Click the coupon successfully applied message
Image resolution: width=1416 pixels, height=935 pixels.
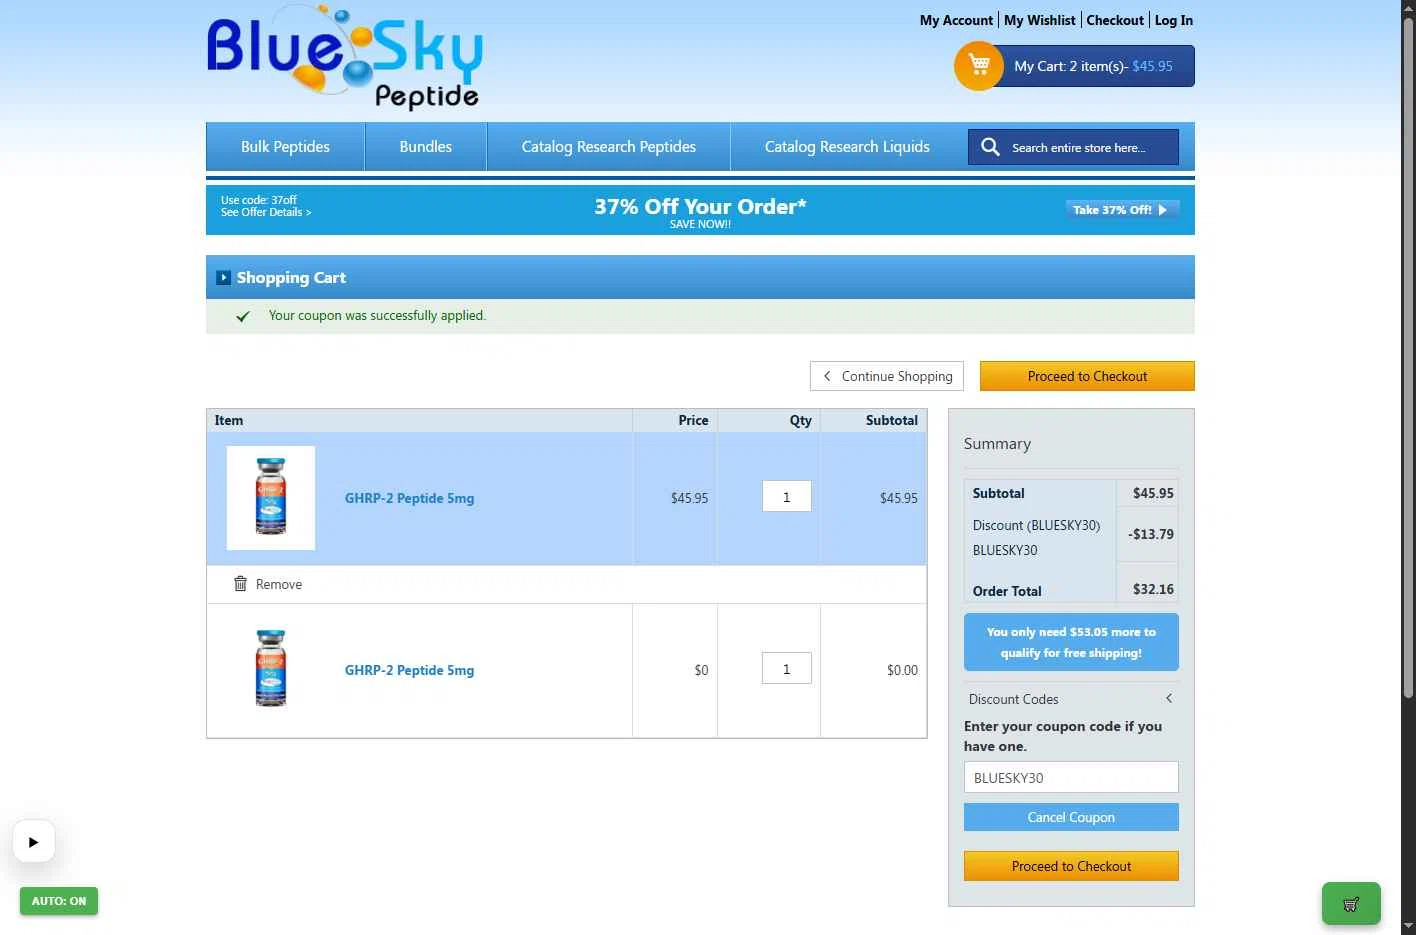pos(377,315)
